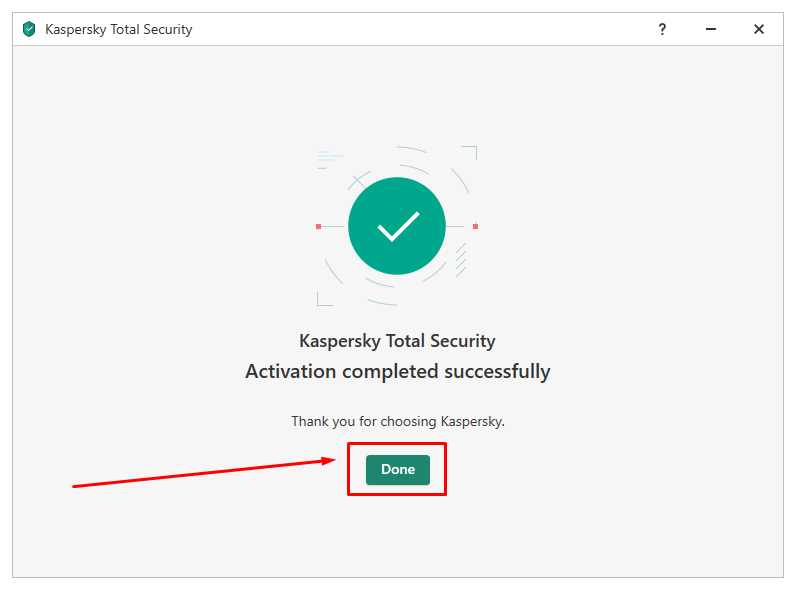Minimize the Kaspersky Total Security window
802x601 pixels.
[x=710, y=29]
